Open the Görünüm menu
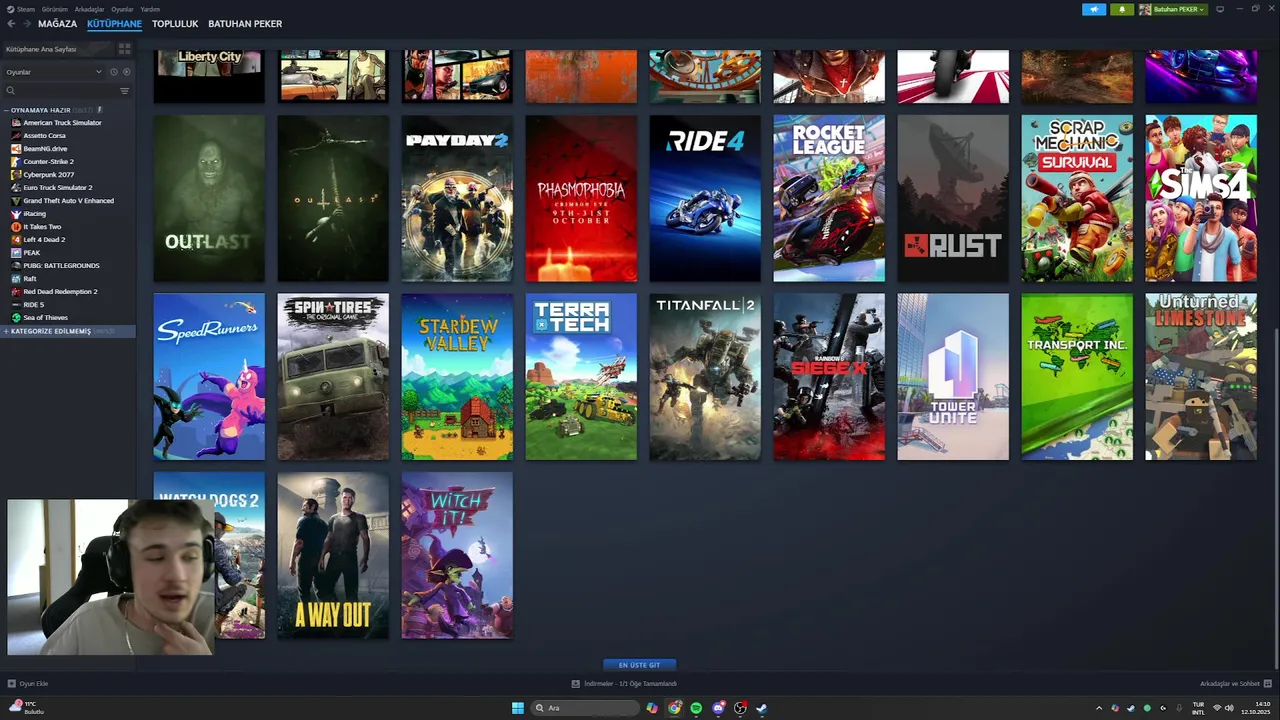 55,9
